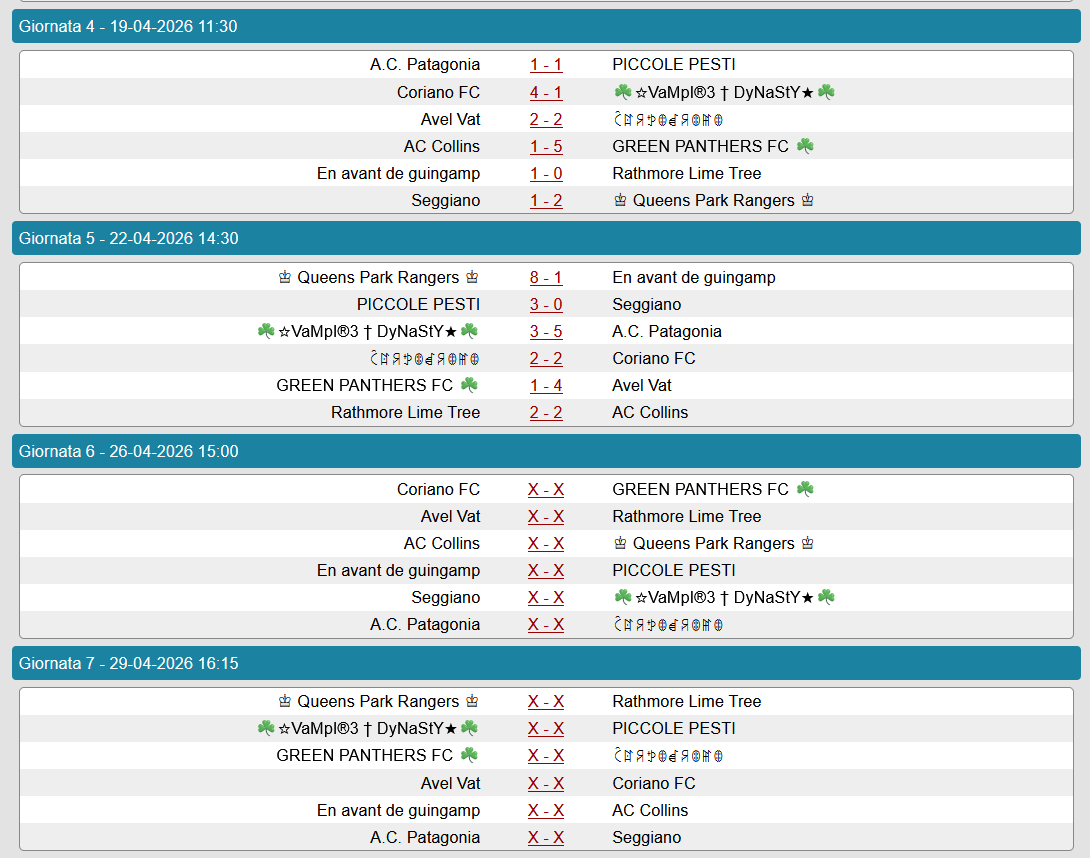Click team name En avant de guingamp in Giornata 4

(398, 173)
